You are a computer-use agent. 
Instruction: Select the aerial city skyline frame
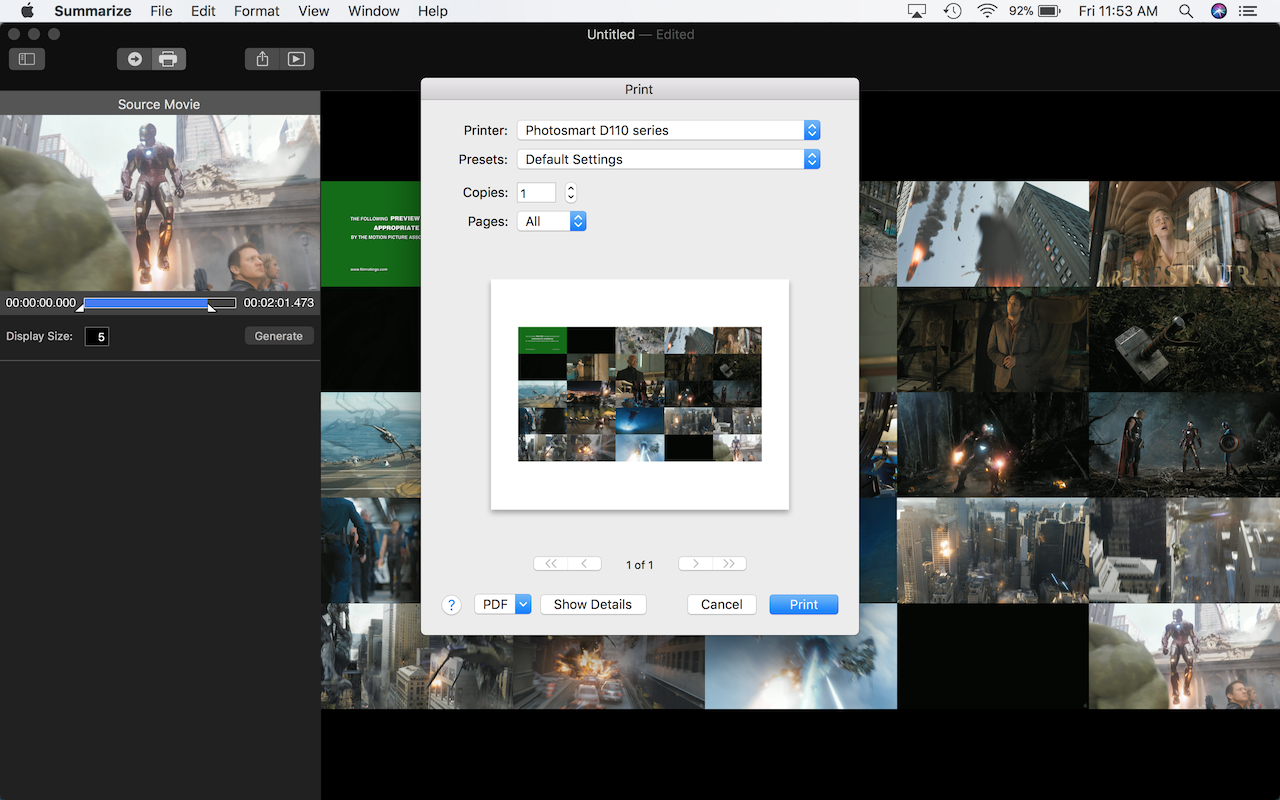pos(993,550)
